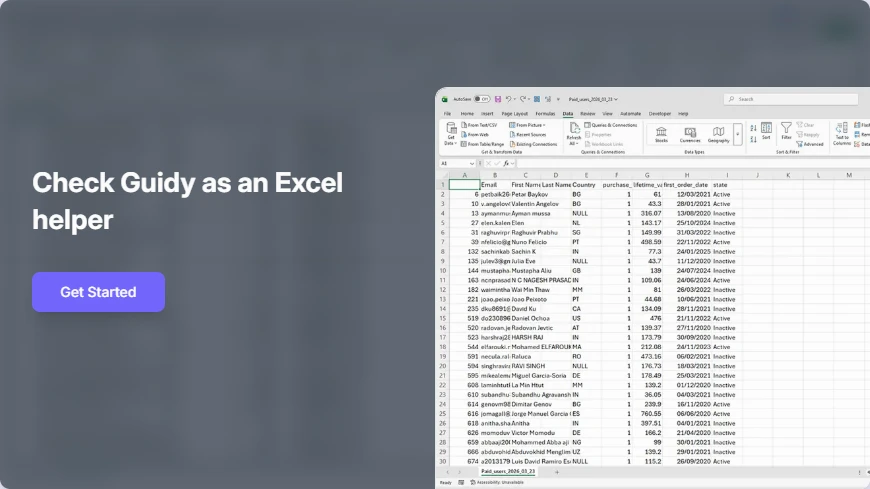Click Sort A to Z icon
The image size is (870, 489).
pos(753,128)
